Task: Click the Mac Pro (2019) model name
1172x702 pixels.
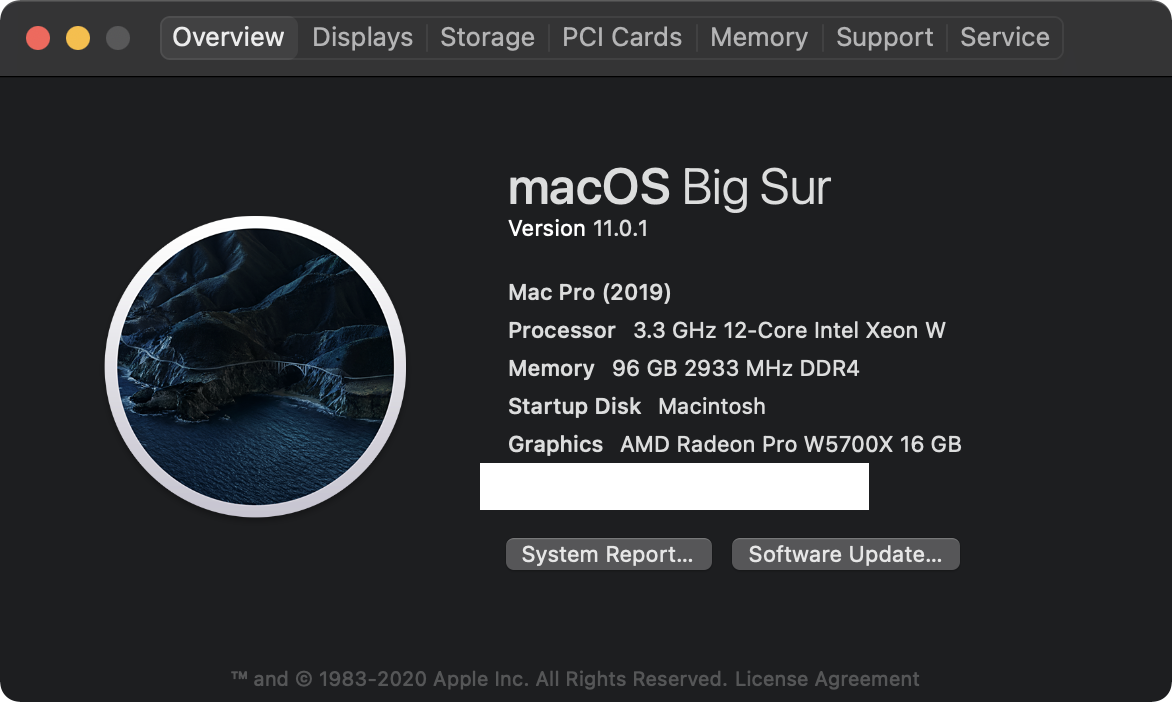Action: pyautogui.click(x=589, y=293)
